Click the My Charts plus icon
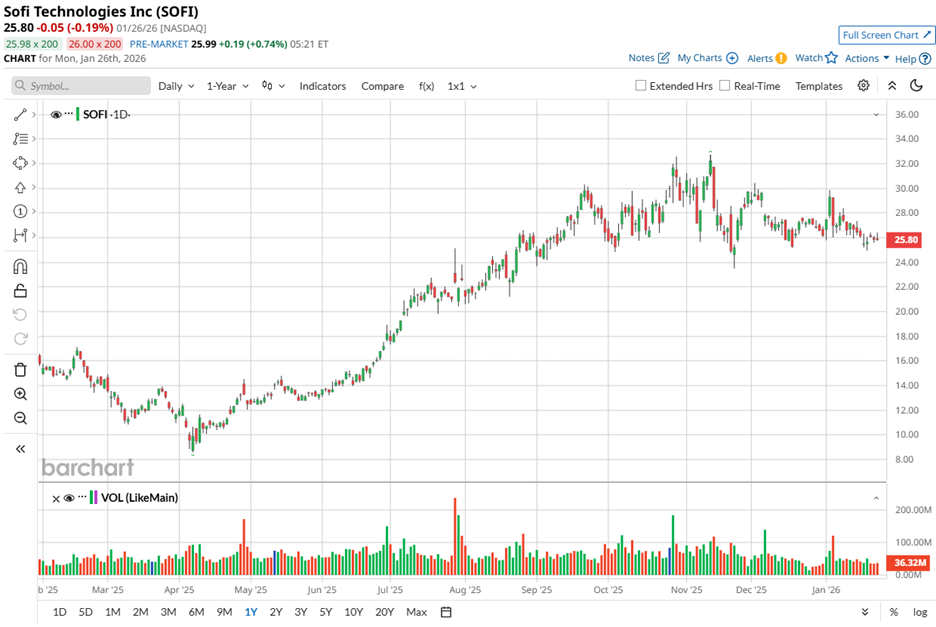The image size is (936, 627). coord(732,58)
